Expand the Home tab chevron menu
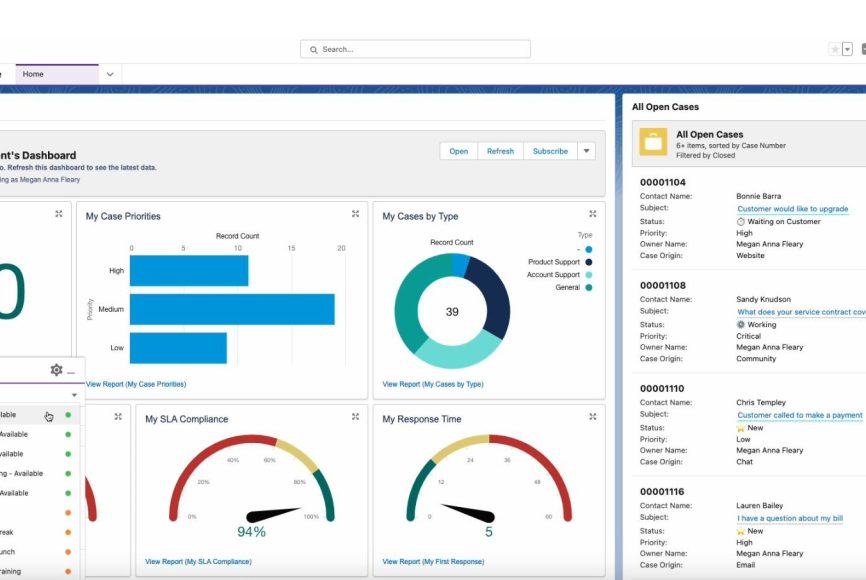Viewport: 866px width, 580px height. pyautogui.click(x=110, y=74)
